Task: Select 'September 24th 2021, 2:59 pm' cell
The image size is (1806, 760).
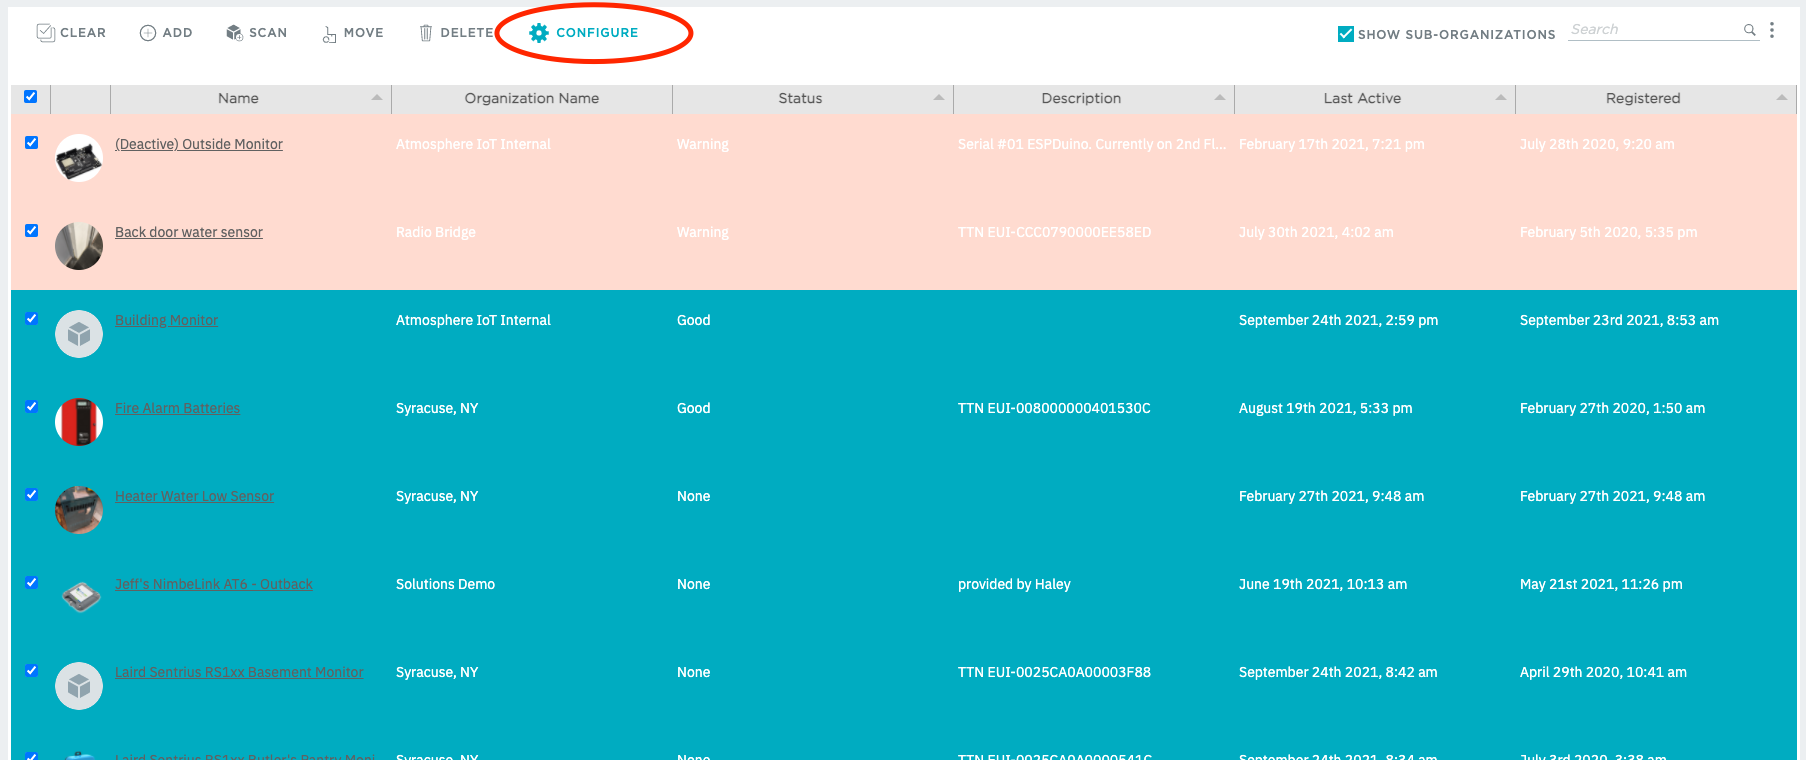Action: [1338, 320]
